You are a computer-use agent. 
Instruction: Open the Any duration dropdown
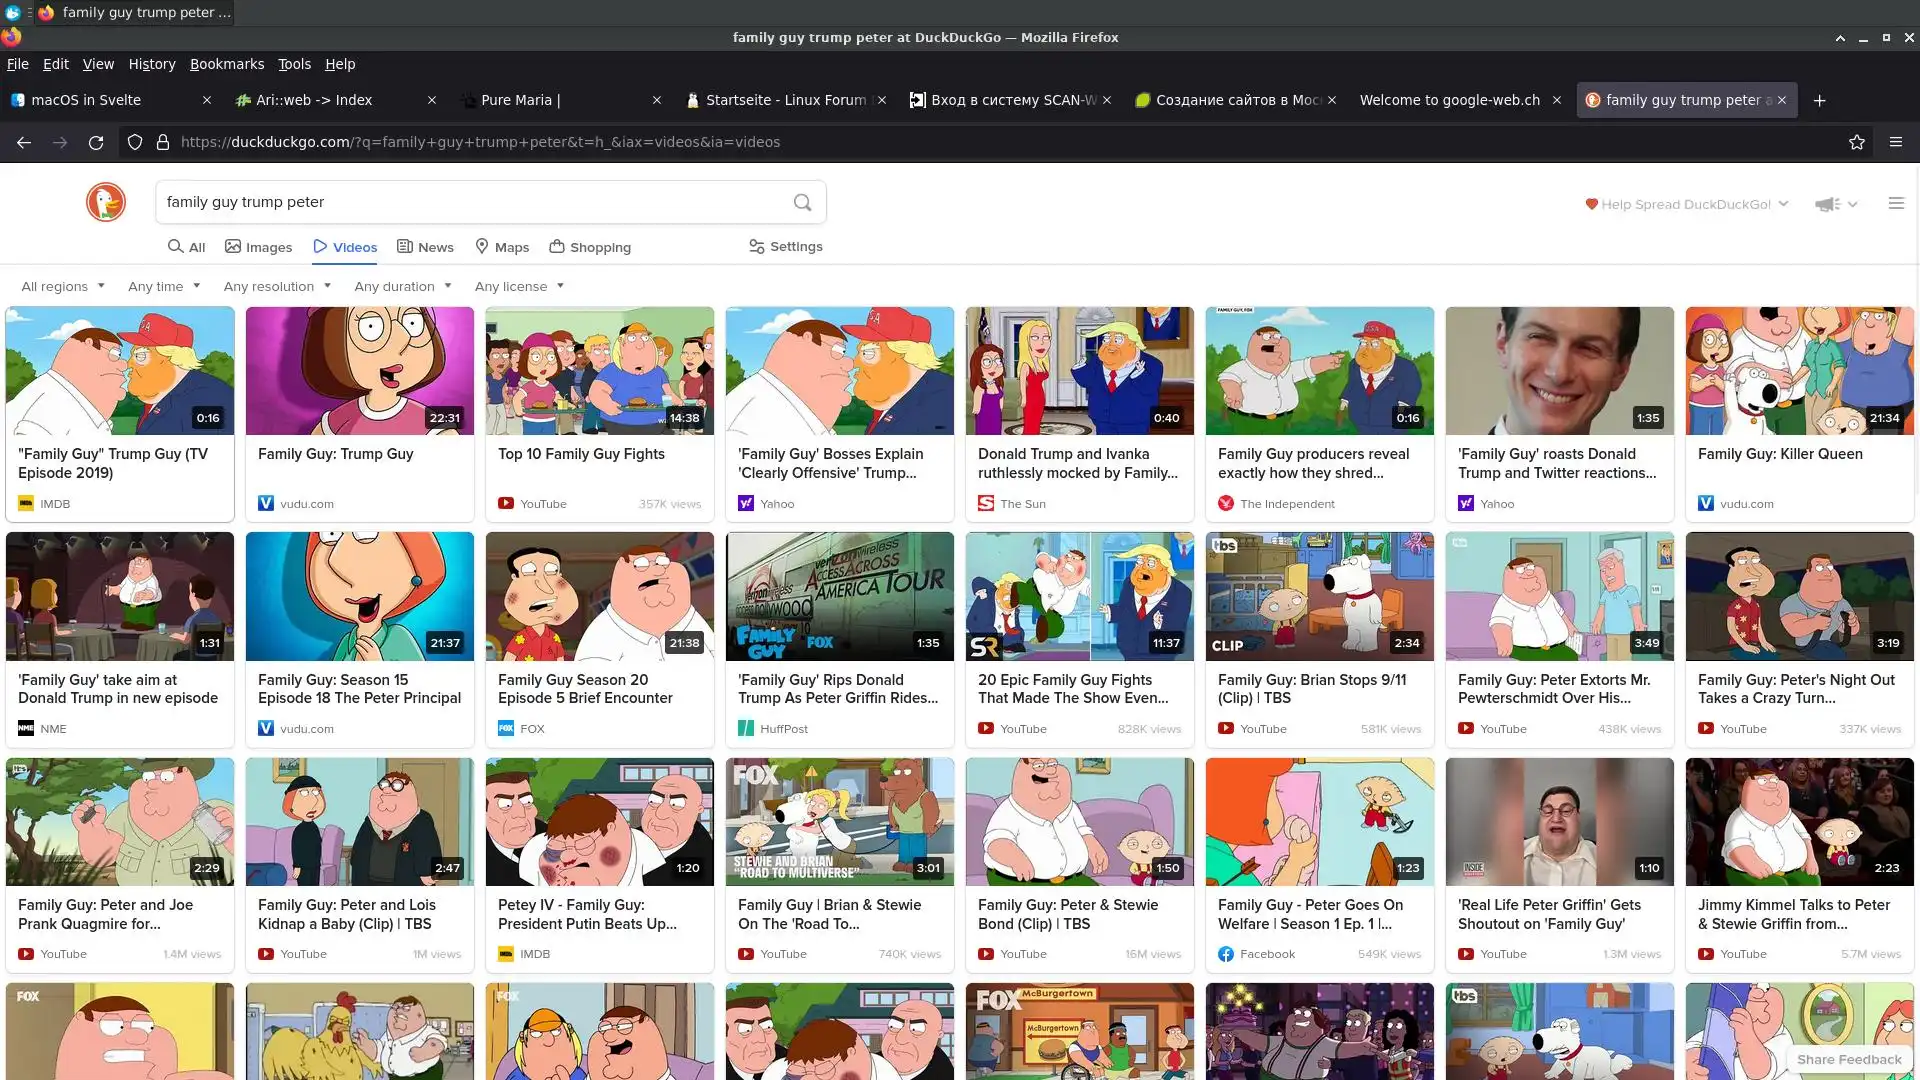pyautogui.click(x=402, y=286)
